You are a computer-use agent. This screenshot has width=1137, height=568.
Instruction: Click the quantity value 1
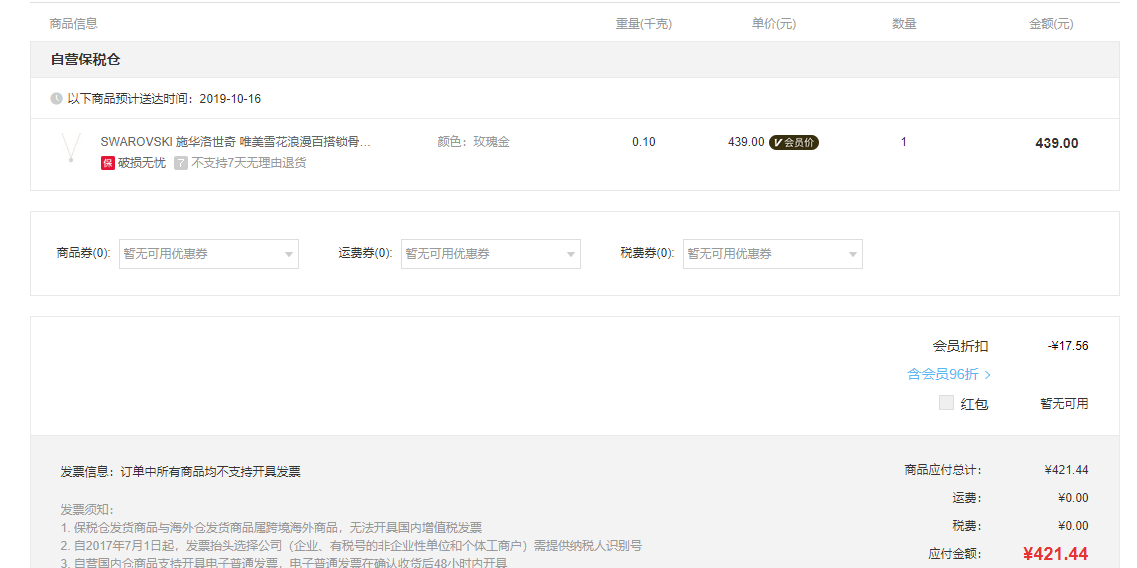coord(904,141)
